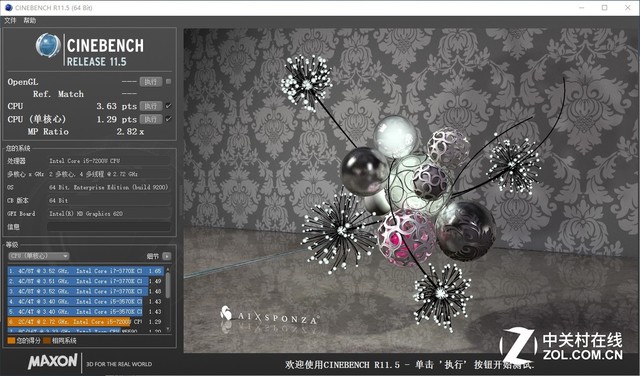Run the CPU (单核心) single-core test

151,119
